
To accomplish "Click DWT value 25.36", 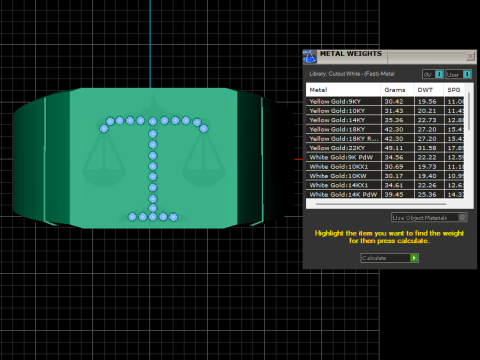I will 427,194.
